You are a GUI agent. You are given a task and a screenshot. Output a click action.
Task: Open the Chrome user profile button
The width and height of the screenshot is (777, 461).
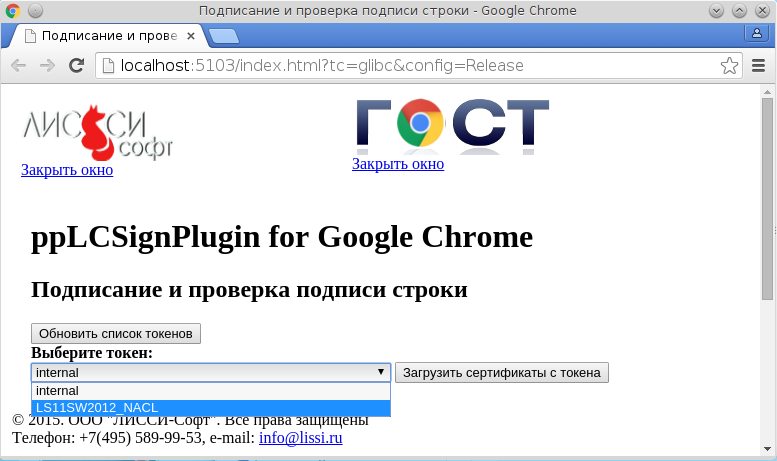(x=757, y=33)
